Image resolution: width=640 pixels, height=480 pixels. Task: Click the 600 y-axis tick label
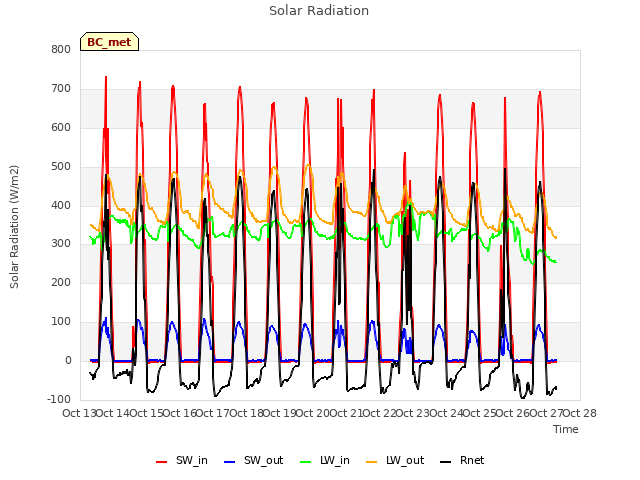[x=61, y=127]
